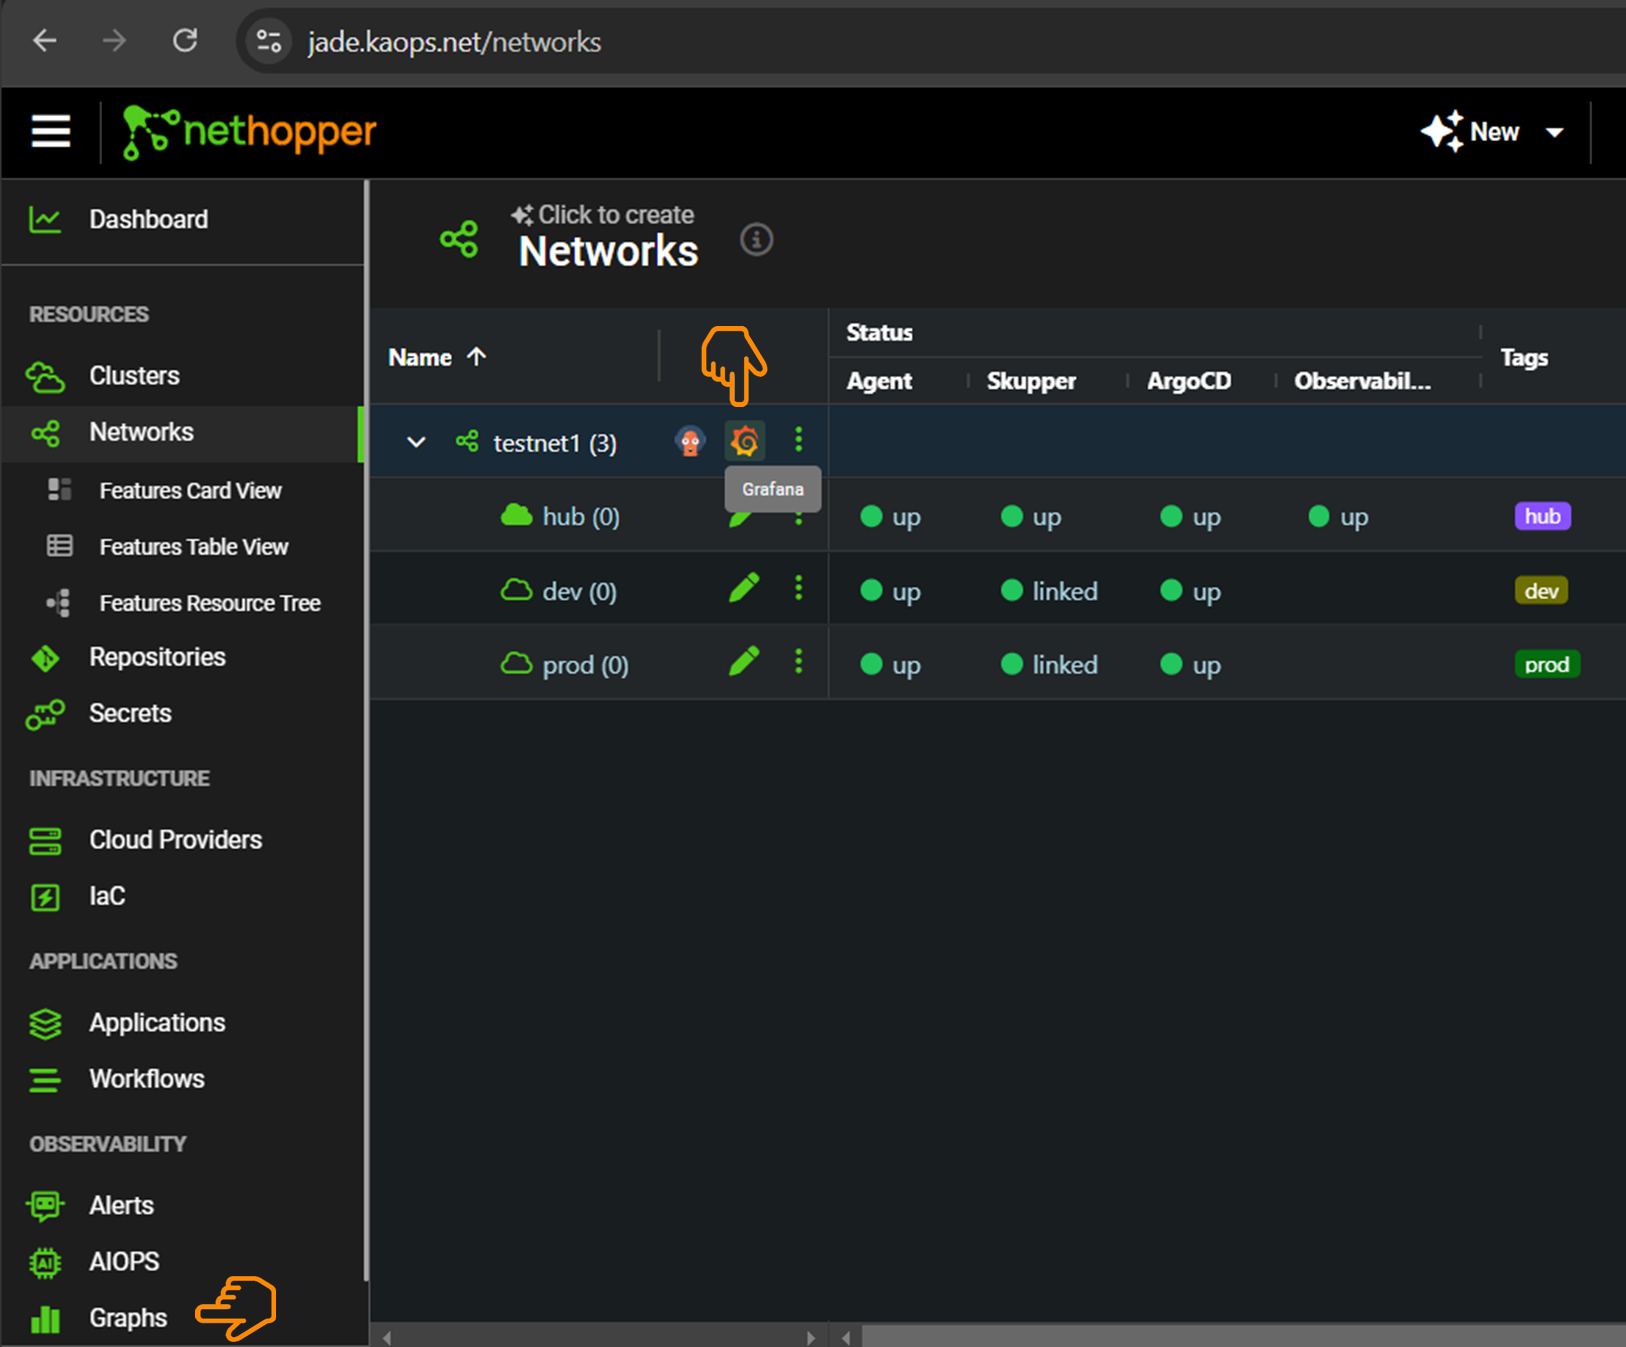Open the hamburger navigation menu
This screenshot has width=1626, height=1347.
click(50, 131)
